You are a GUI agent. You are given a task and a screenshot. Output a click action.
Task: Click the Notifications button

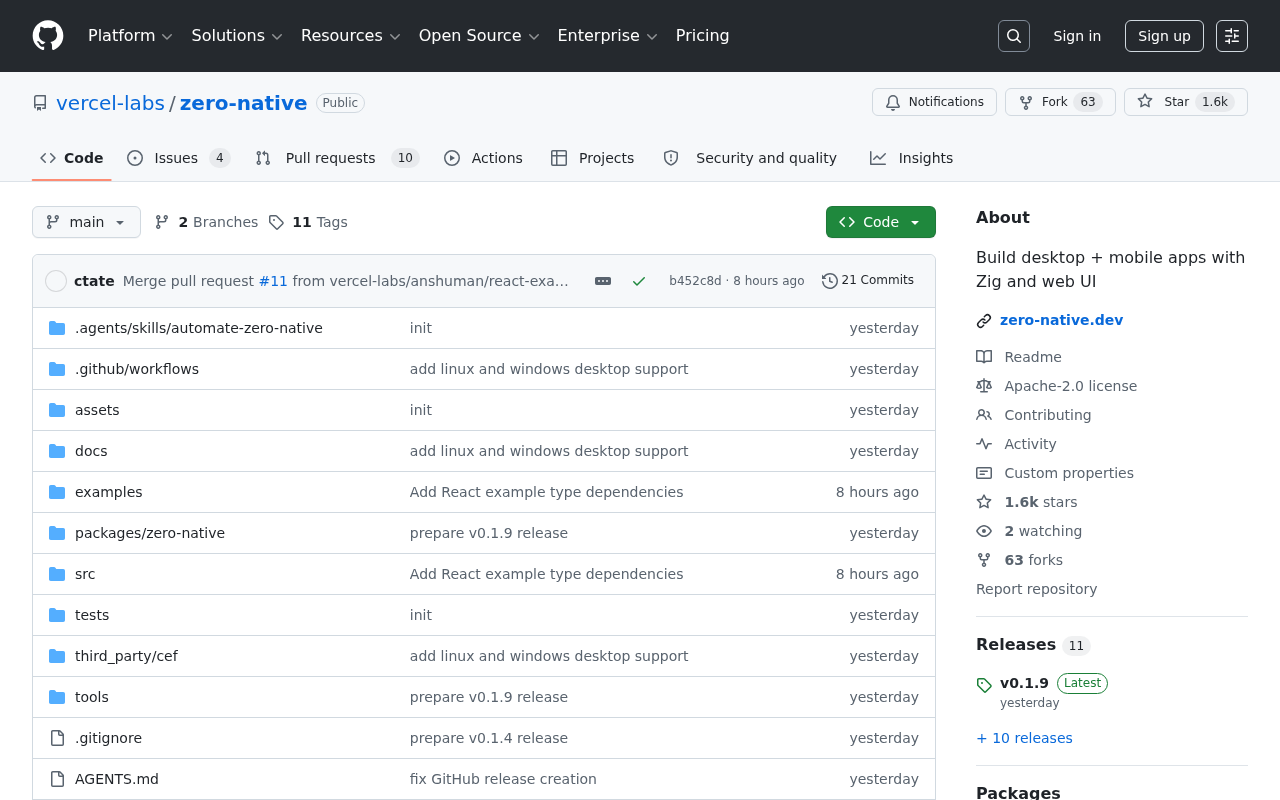point(934,102)
